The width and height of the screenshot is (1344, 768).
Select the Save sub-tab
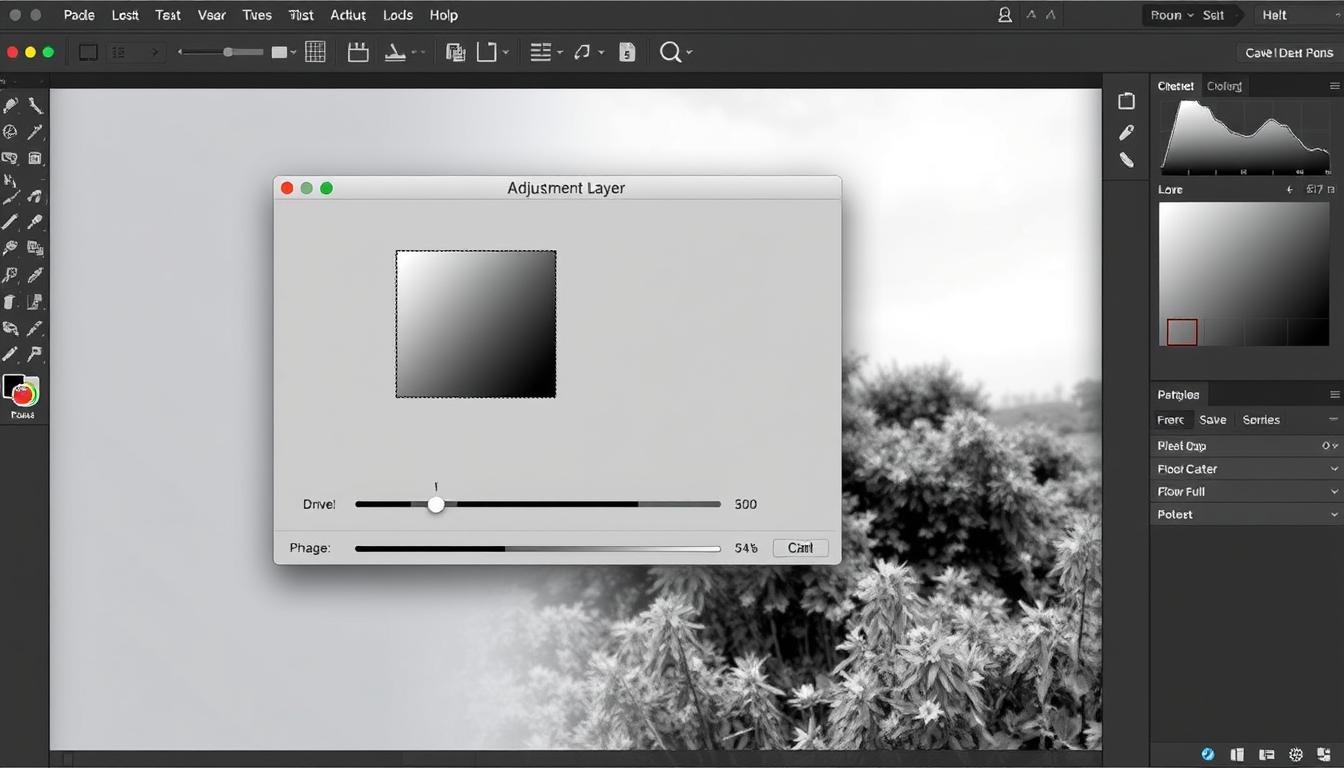[1213, 420]
